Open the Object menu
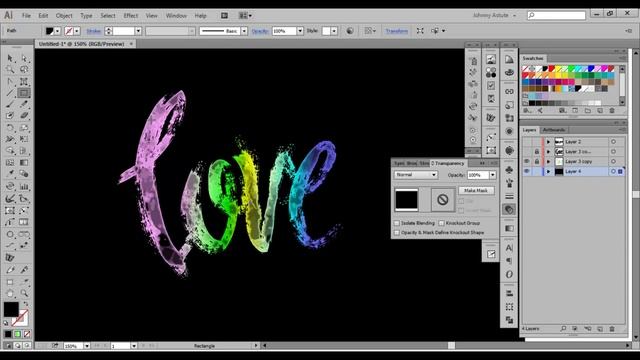The image size is (640, 360). [64, 16]
